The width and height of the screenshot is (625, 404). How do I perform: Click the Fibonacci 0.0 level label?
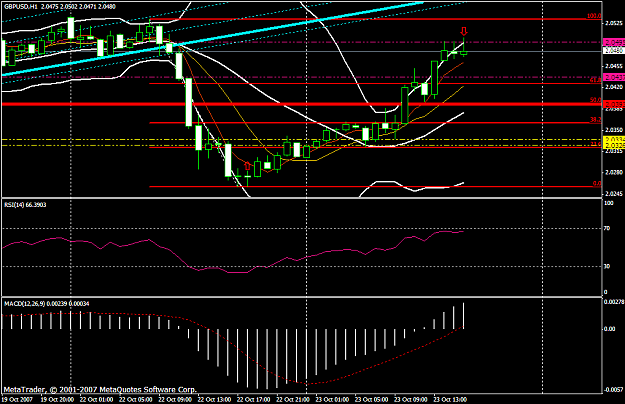pos(597,183)
